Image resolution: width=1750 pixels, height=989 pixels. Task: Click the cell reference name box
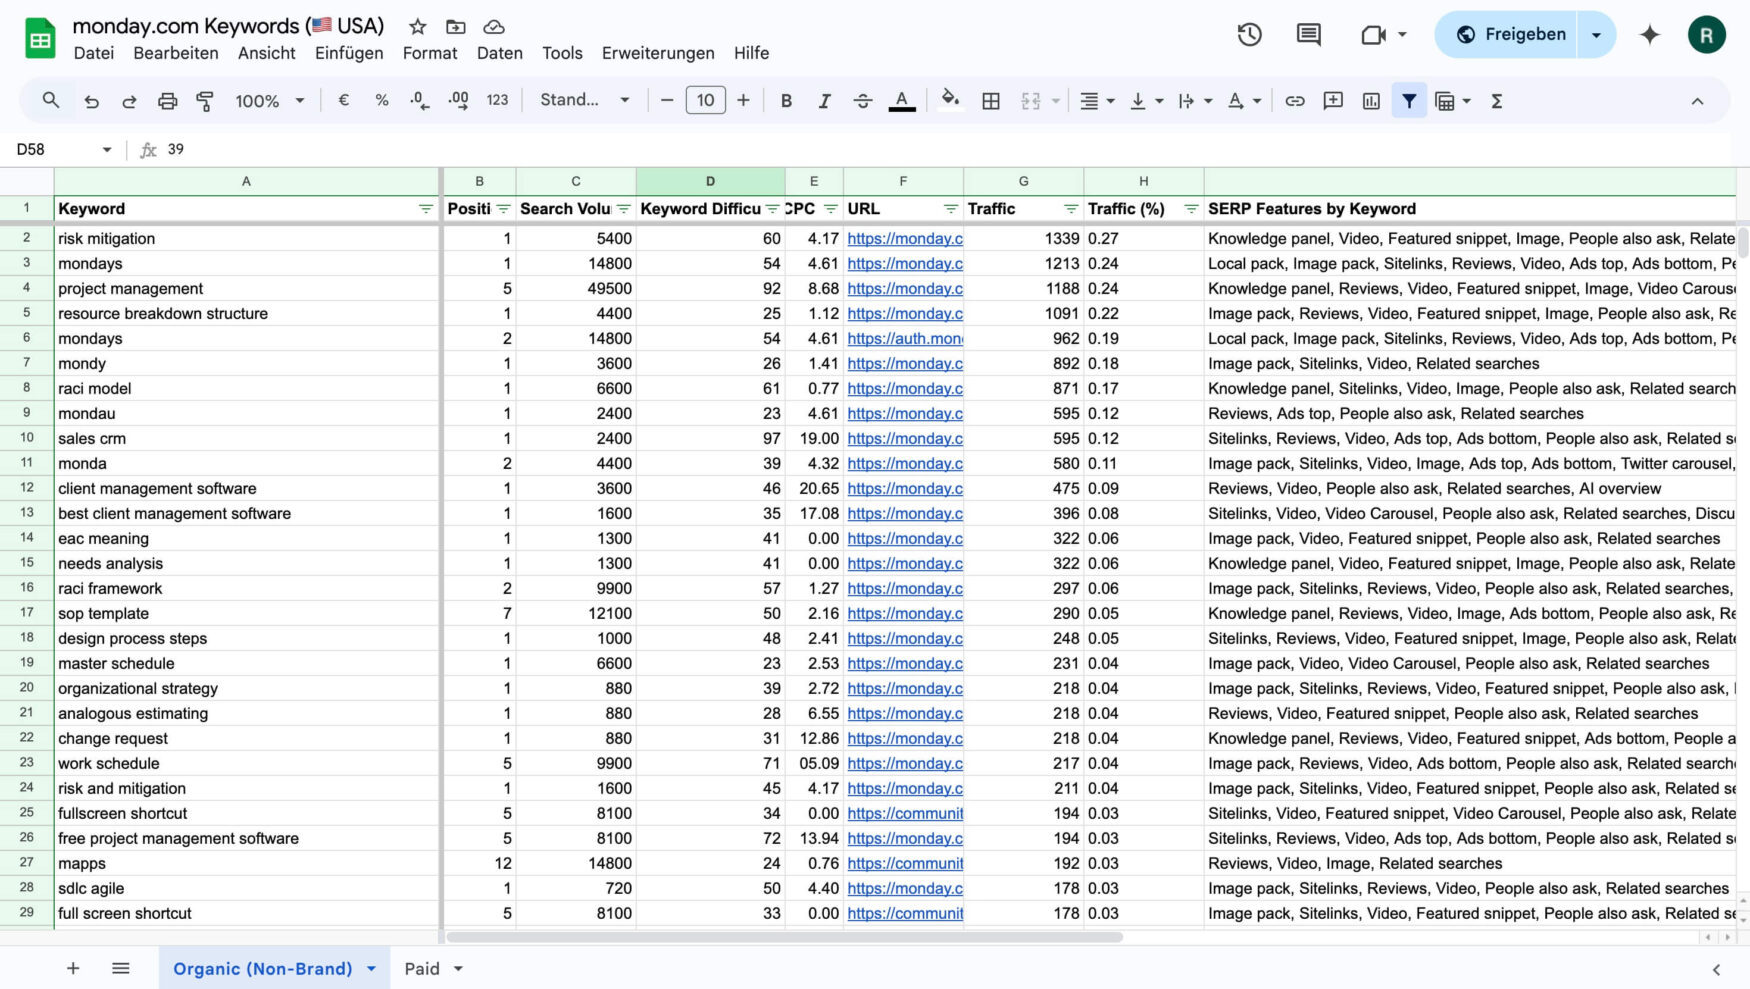coord(62,149)
